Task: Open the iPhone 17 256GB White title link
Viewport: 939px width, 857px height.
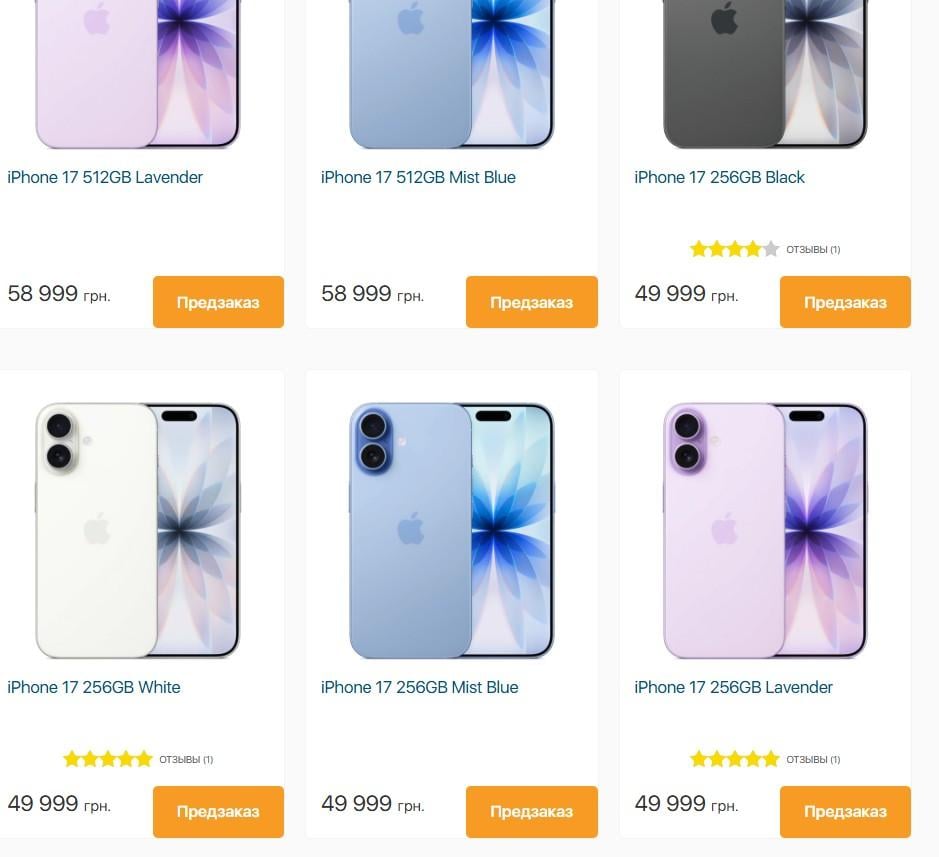Action: (x=93, y=687)
